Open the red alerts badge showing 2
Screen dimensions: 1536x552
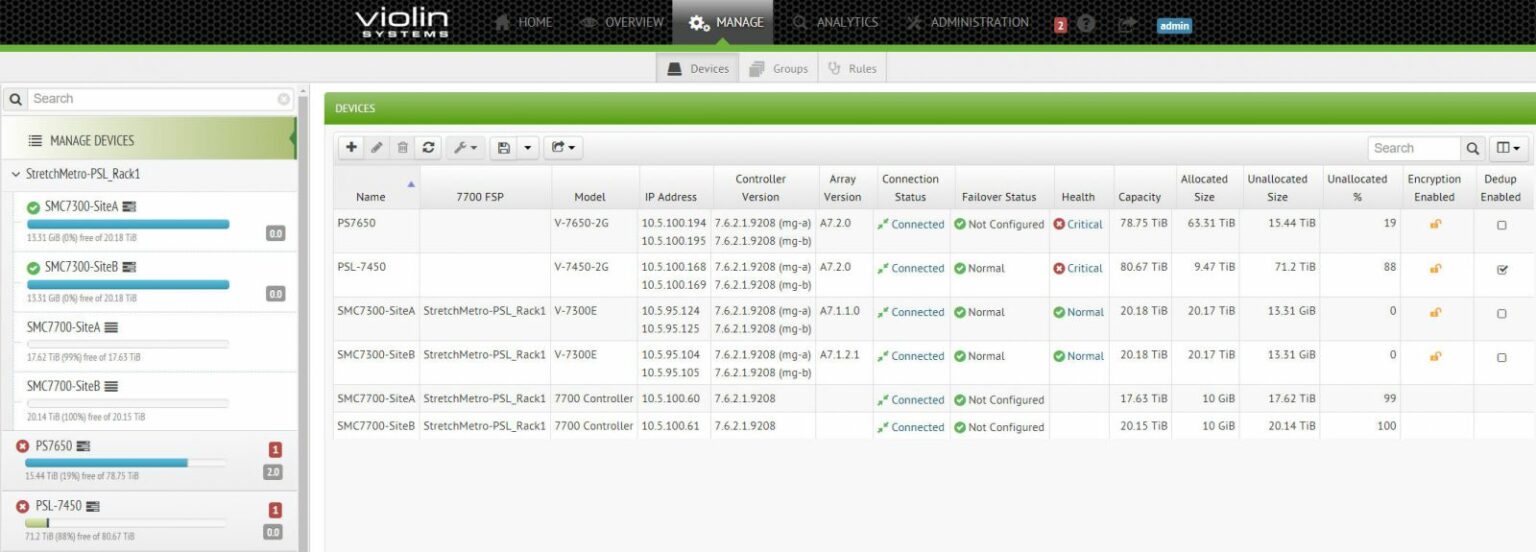click(x=1061, y=25)
